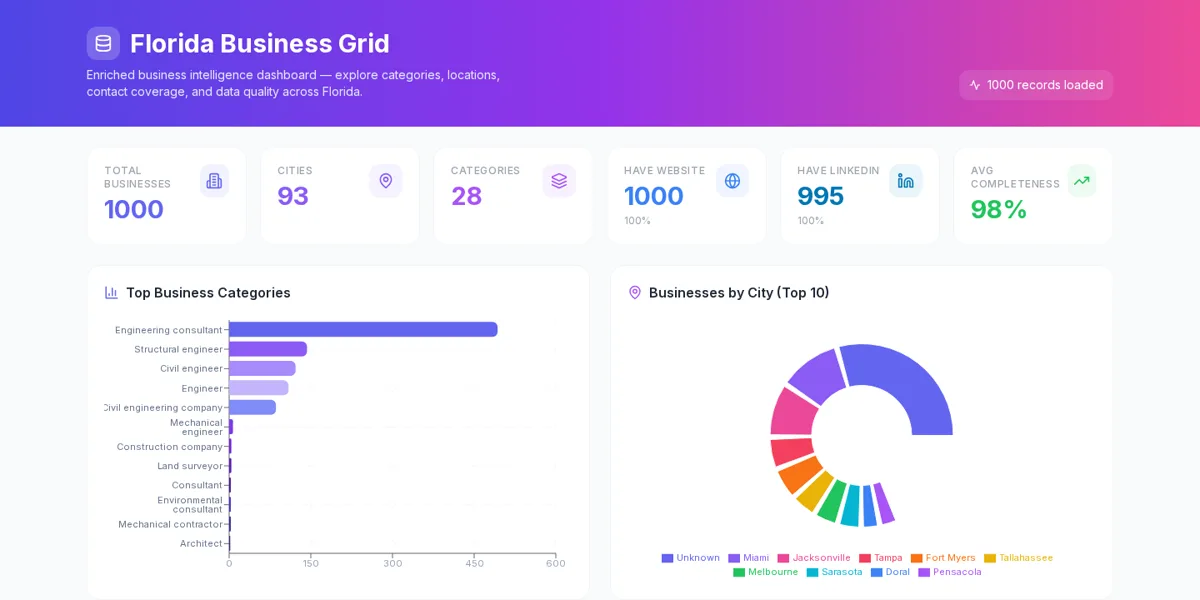
Task: Click the database logo icon beside the title
Action: click(103, 43)
